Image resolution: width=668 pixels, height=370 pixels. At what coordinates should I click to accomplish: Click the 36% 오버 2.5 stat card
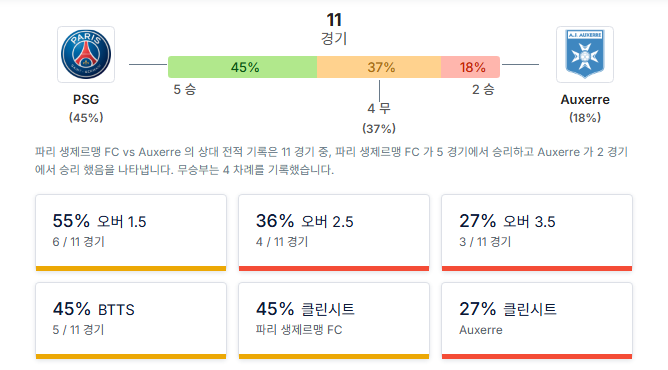334,232
